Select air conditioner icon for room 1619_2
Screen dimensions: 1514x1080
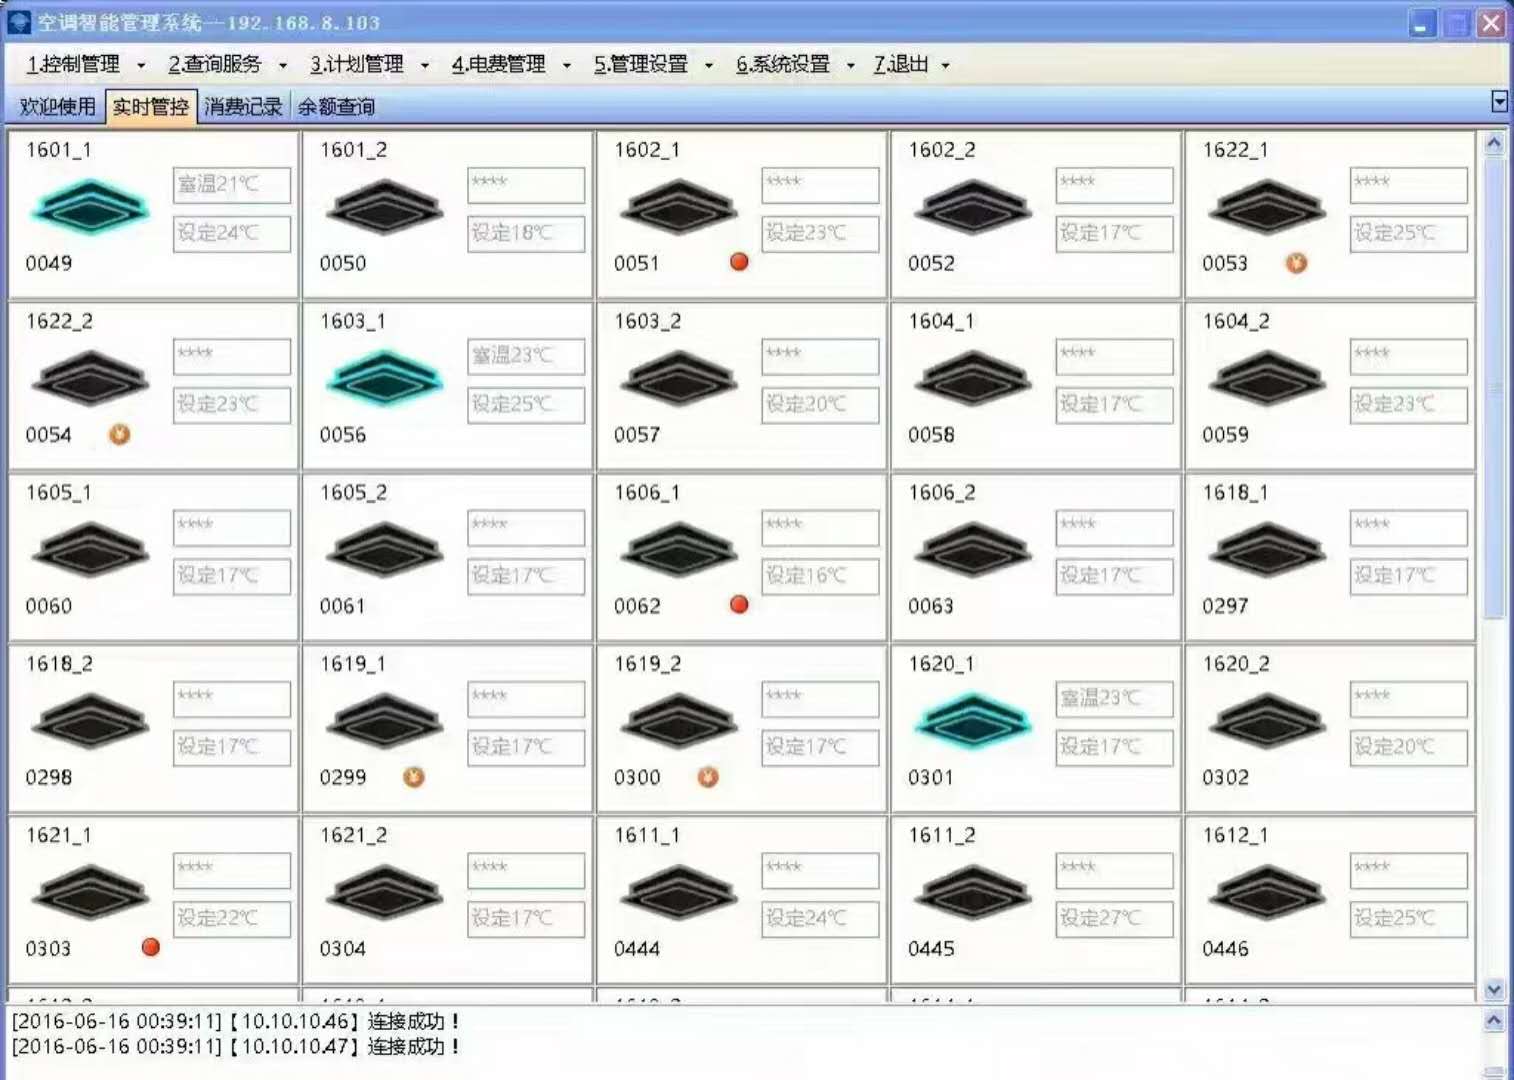point(679,720)
